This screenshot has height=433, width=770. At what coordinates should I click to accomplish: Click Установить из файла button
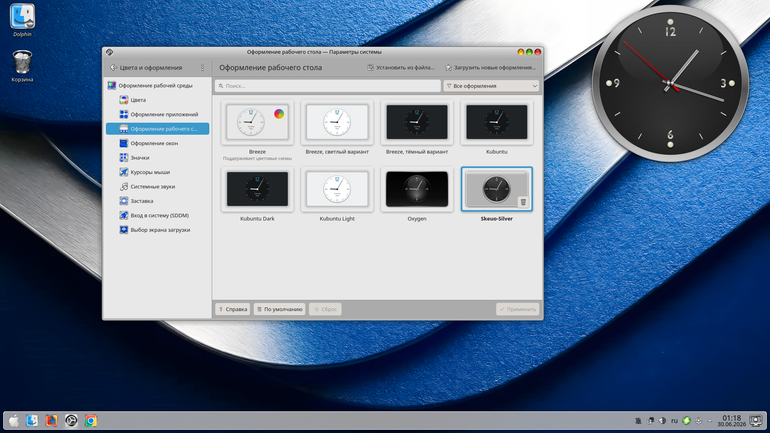coord(401,68)
